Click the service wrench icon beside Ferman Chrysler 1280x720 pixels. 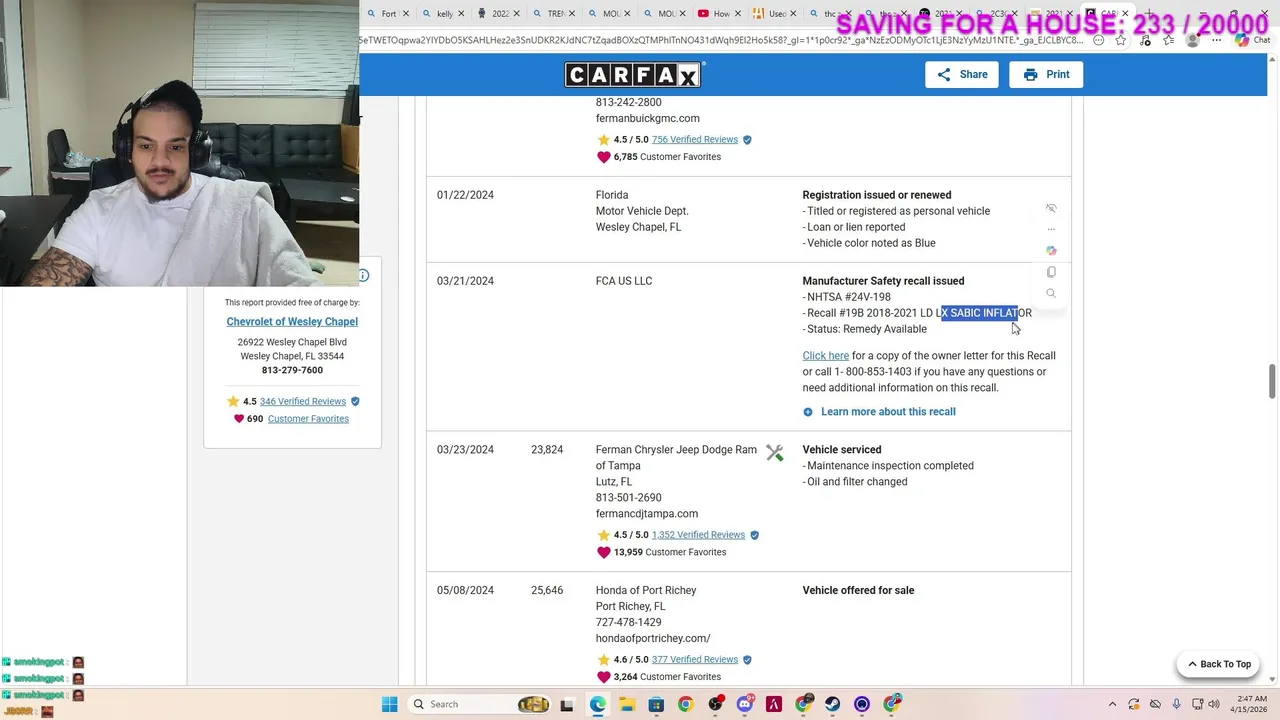[775, 453]
